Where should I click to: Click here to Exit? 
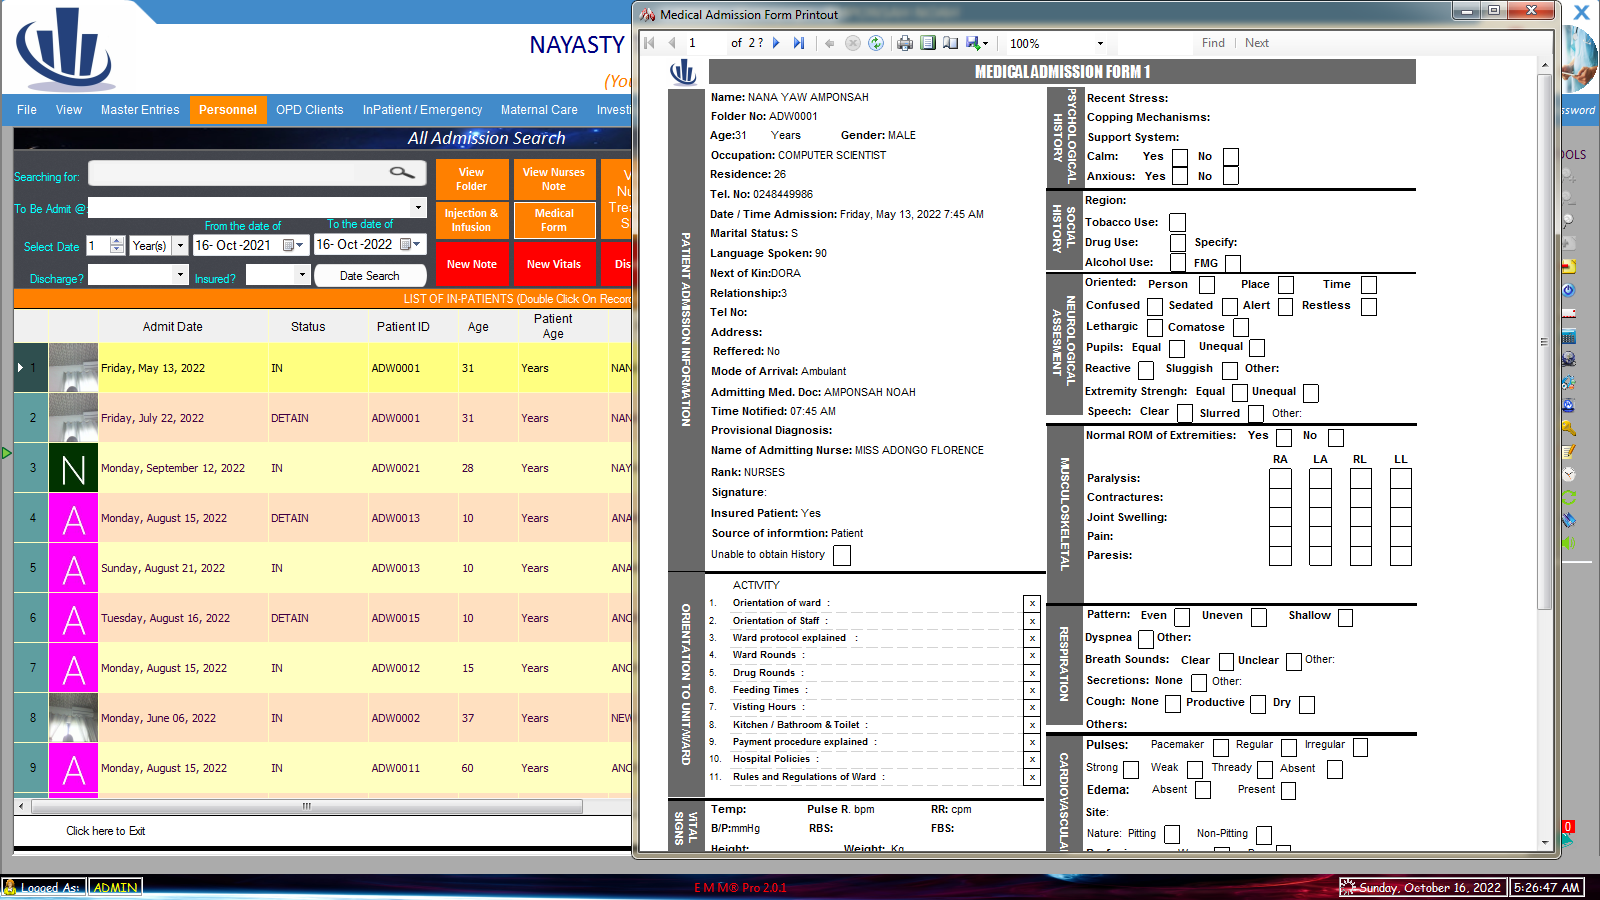[x=106, y=831]
